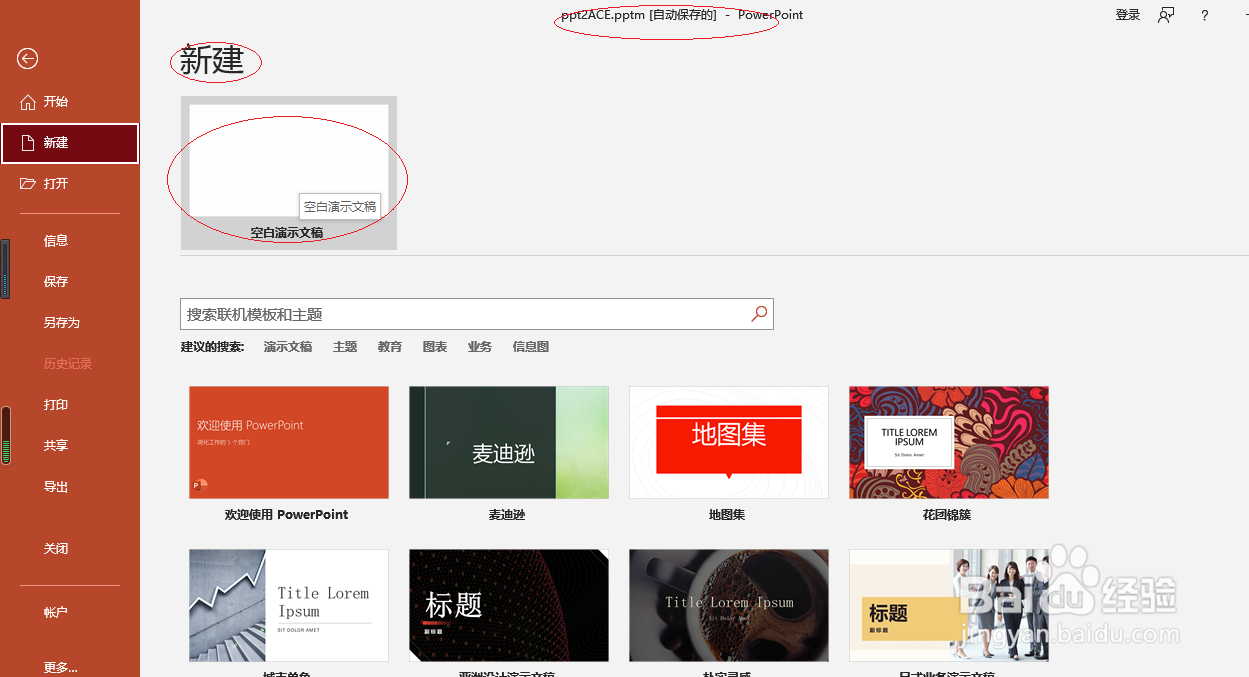Go to the 打印 page
This screenshot has height=677, width=1249.
(56, 405)
